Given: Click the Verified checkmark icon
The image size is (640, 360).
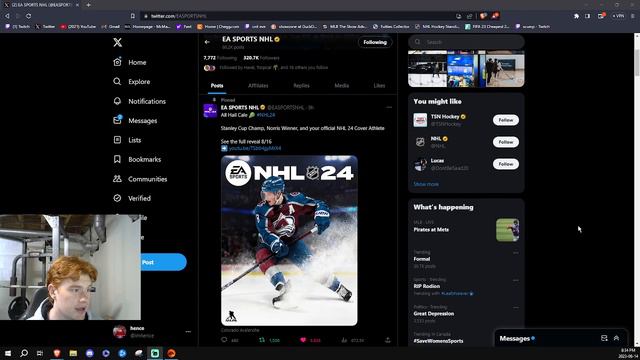Looking at the screenshot, I should pos(117,198).
